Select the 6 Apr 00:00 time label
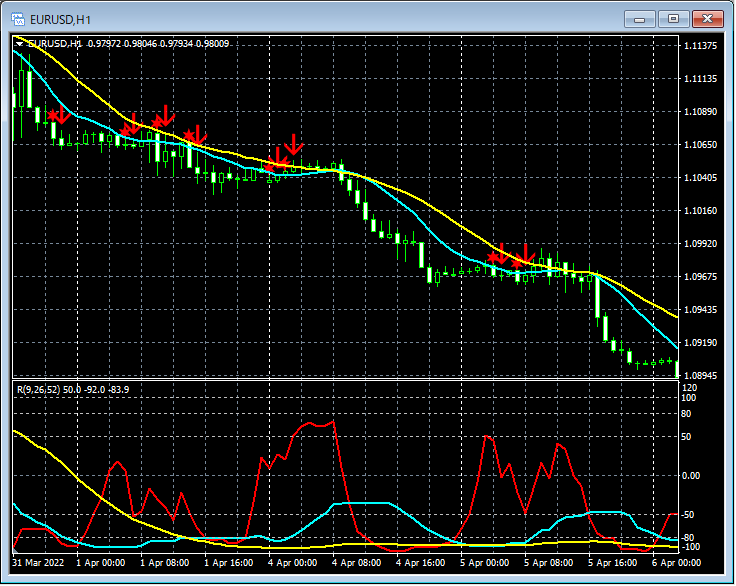Viewport: 736px width, 586px height. [677, 563]
